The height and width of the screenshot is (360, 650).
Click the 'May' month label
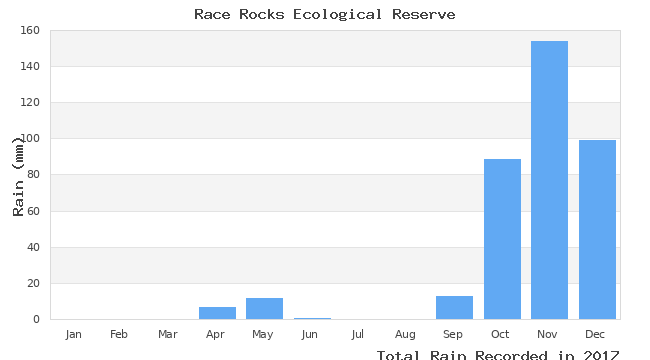click(x=262, y=334)
